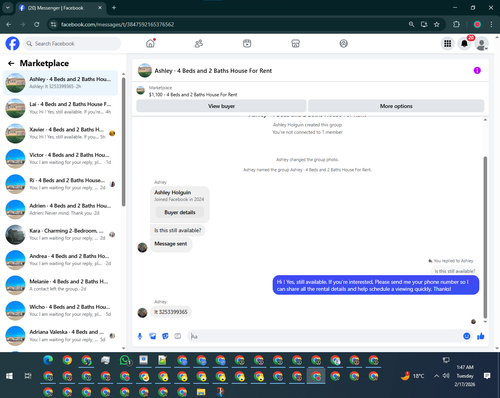The width and height of the screenshot is (500, 398).
Task: Show hidden system tray icons chevron
Action: pyautogui.click(x=436, y=376)
